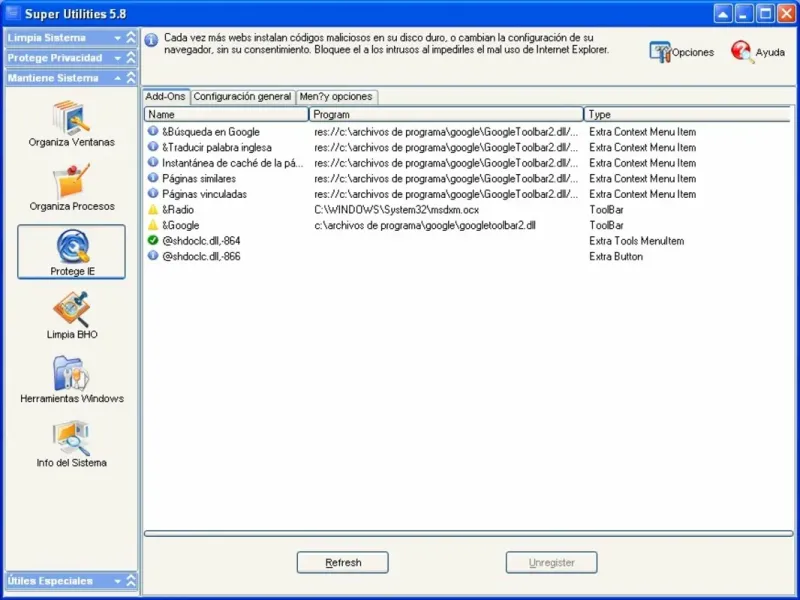The image size is (800, 600).
Task: Sort list by Name column header
Action: coord(227,114)
